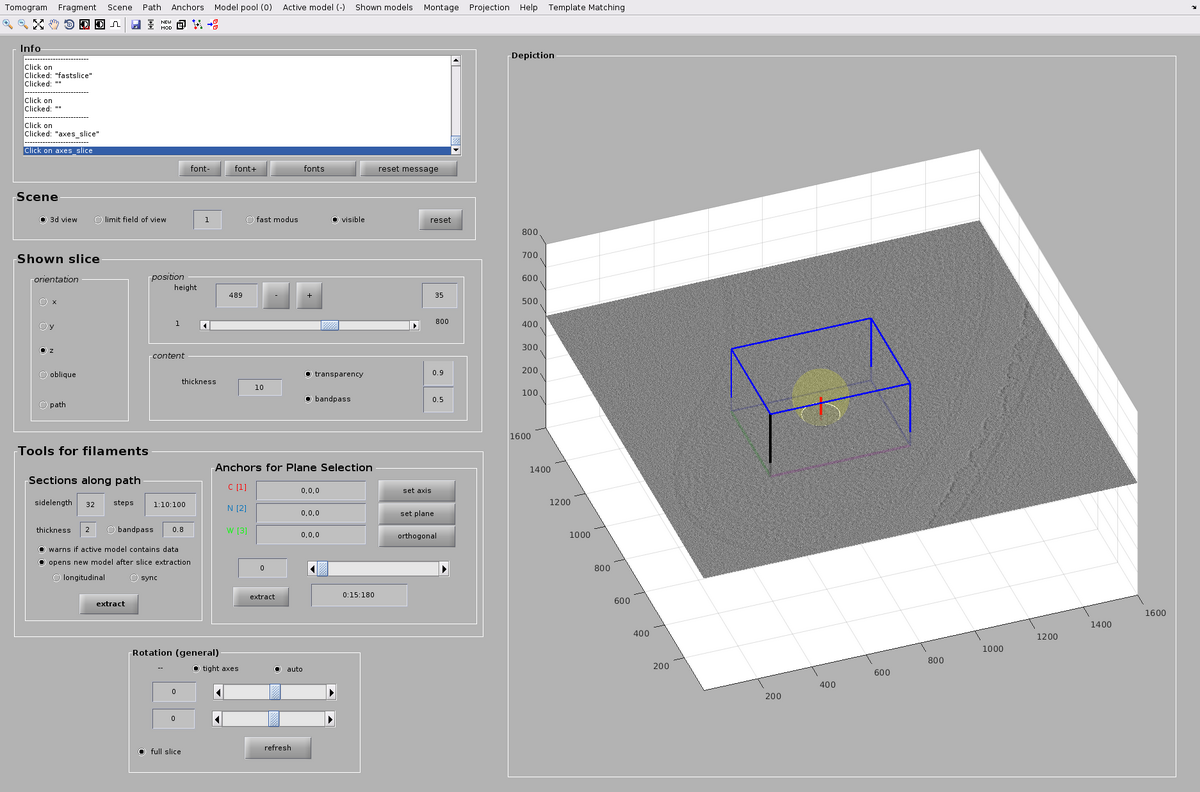Click the save floppy disk icon
Image resolution: width=1200 pixels, height=792 pixels.
click(136, 25)
